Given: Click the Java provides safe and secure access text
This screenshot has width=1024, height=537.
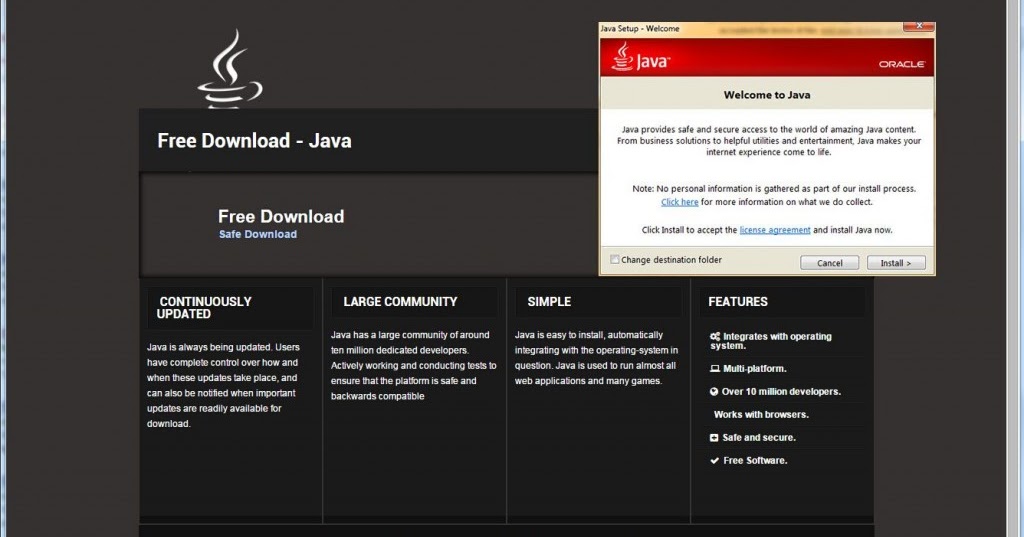Looking at the screenshot, I should click(769, 140).
